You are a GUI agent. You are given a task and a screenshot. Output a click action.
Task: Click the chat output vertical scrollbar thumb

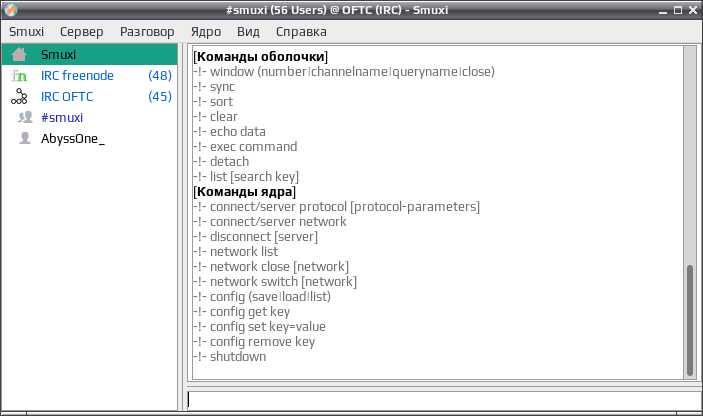pyautogui.click(x=690, y=321)
